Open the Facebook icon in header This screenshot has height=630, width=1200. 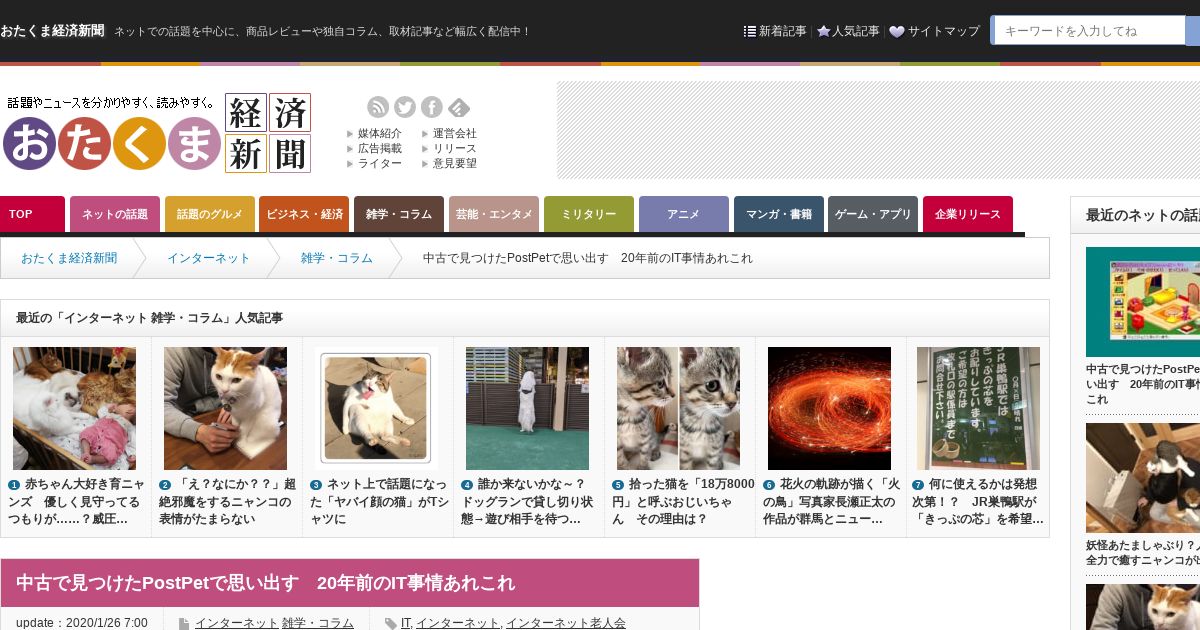click(x=432, y=107)
